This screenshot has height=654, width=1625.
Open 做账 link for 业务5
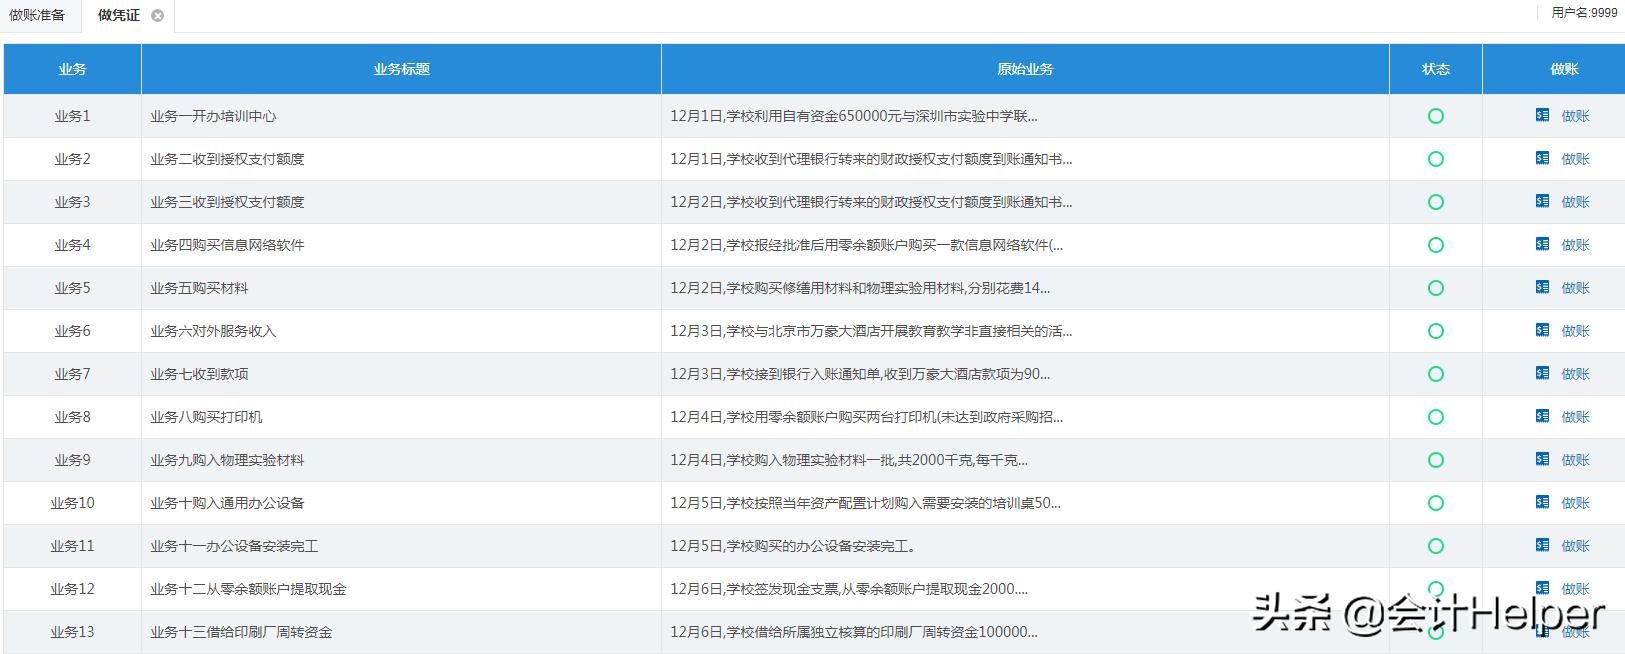click(1575, 288)
